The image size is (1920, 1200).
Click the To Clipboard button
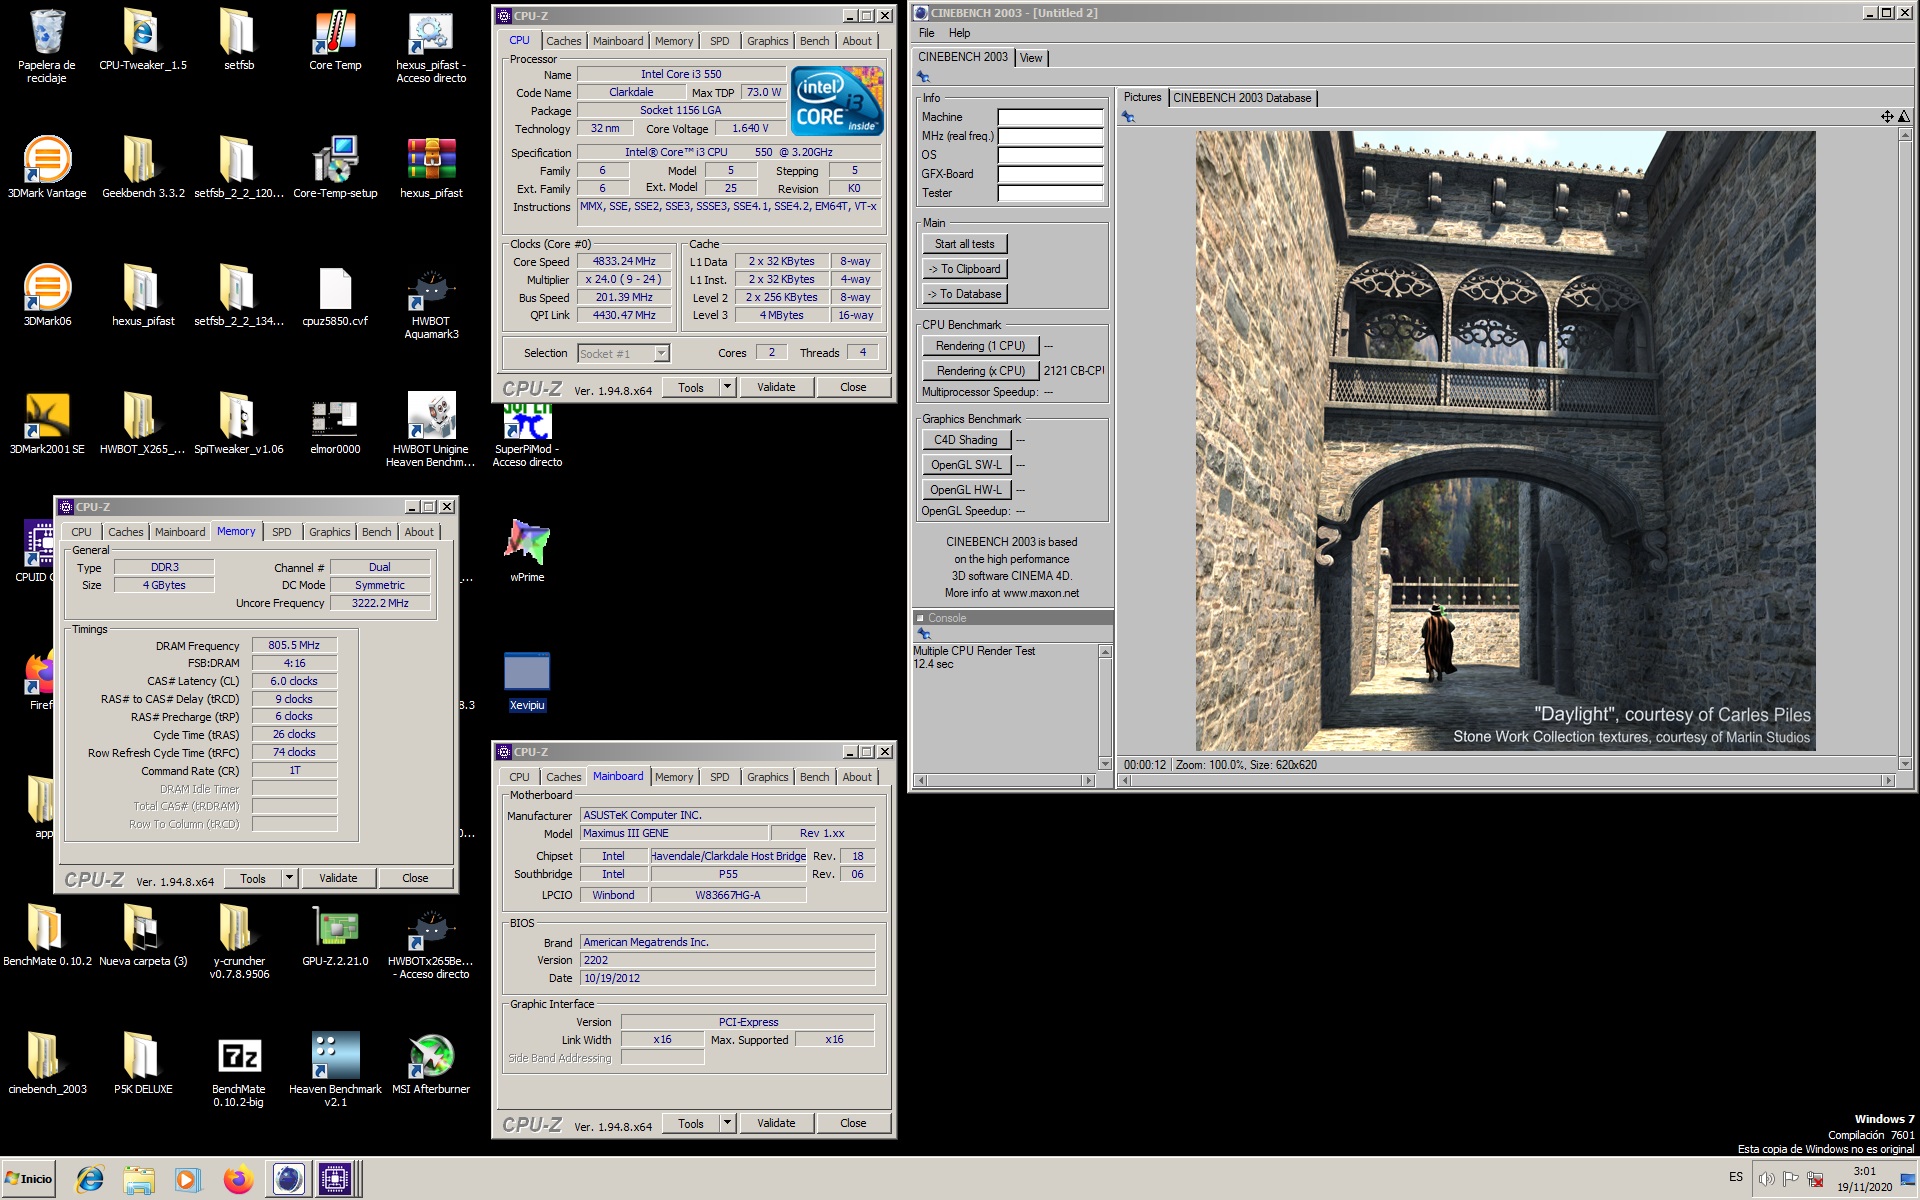click(x=964, y=269)
